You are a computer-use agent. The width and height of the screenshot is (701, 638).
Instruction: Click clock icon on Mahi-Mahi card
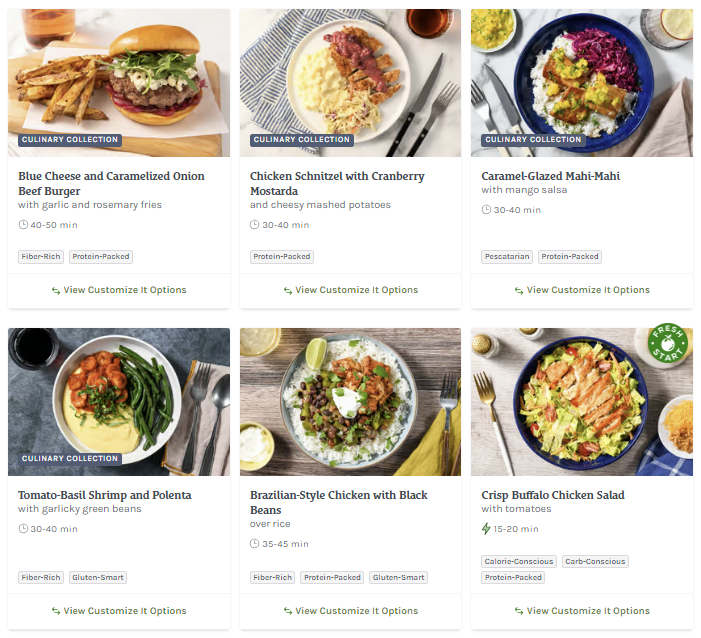click(x=486, y=210)
